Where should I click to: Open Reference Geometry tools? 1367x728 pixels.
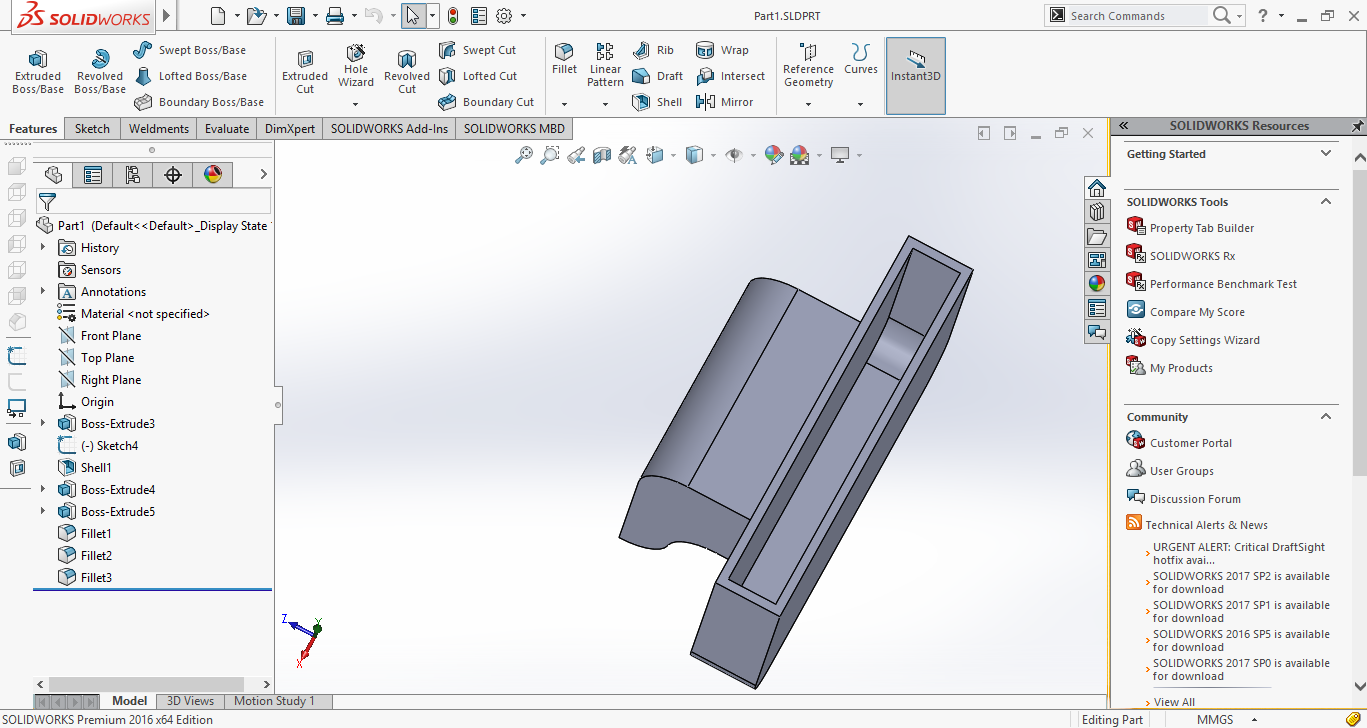tap(808, 65)
